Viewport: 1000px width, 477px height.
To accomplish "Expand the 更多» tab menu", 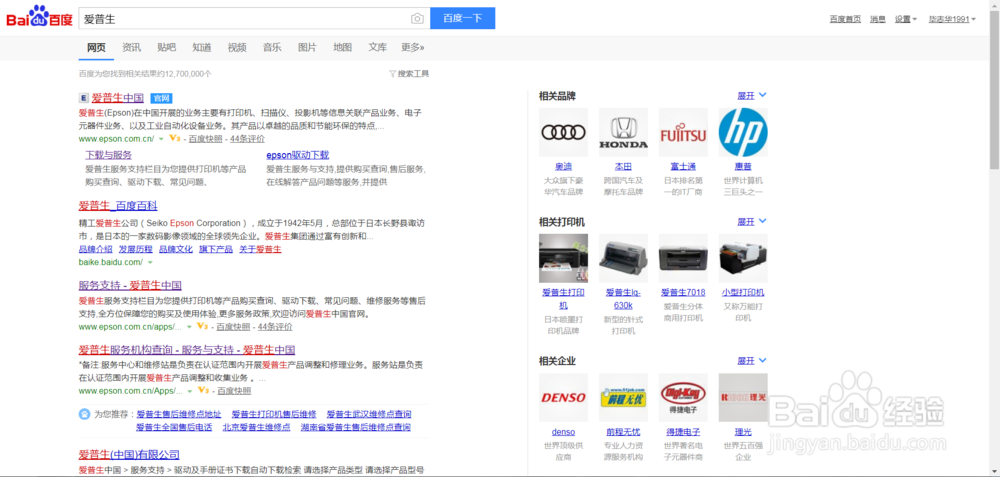I will pyautogui.click(x=413, y=47).
